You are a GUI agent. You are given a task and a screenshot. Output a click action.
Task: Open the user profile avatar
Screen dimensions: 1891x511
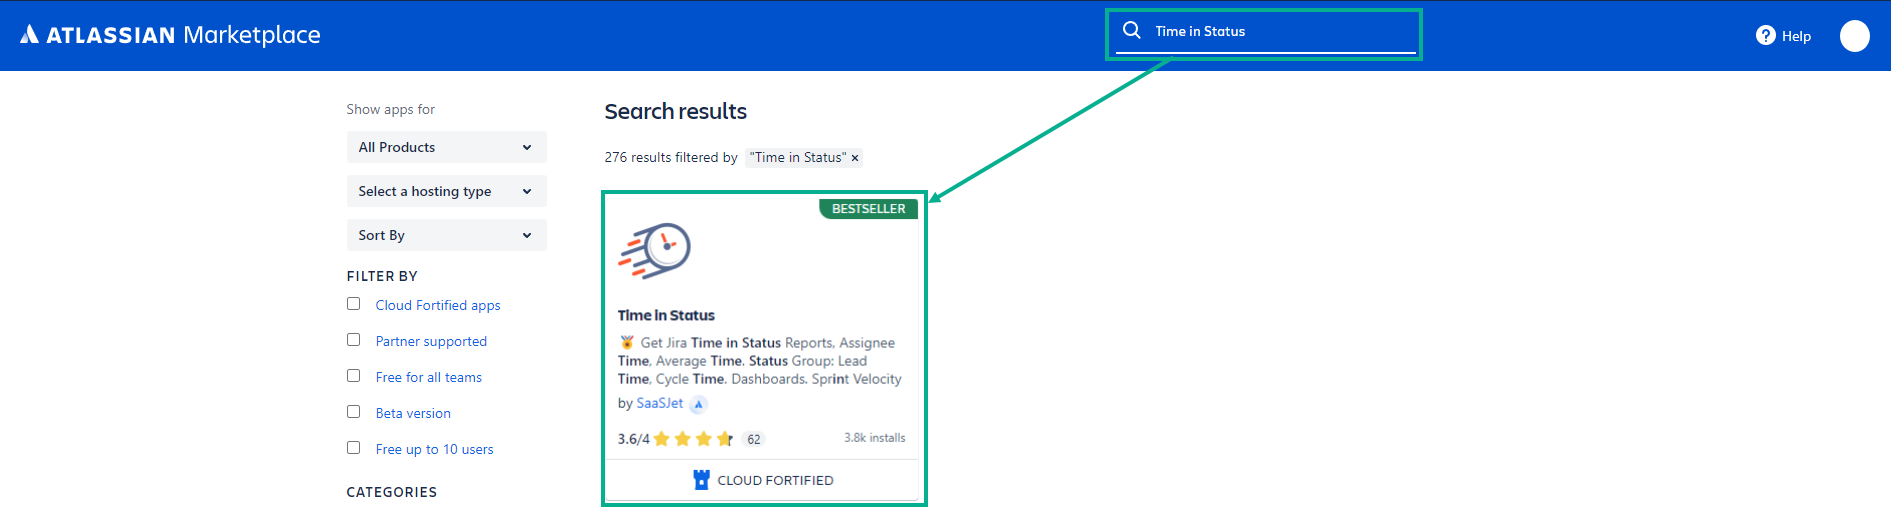point(1855,36)
